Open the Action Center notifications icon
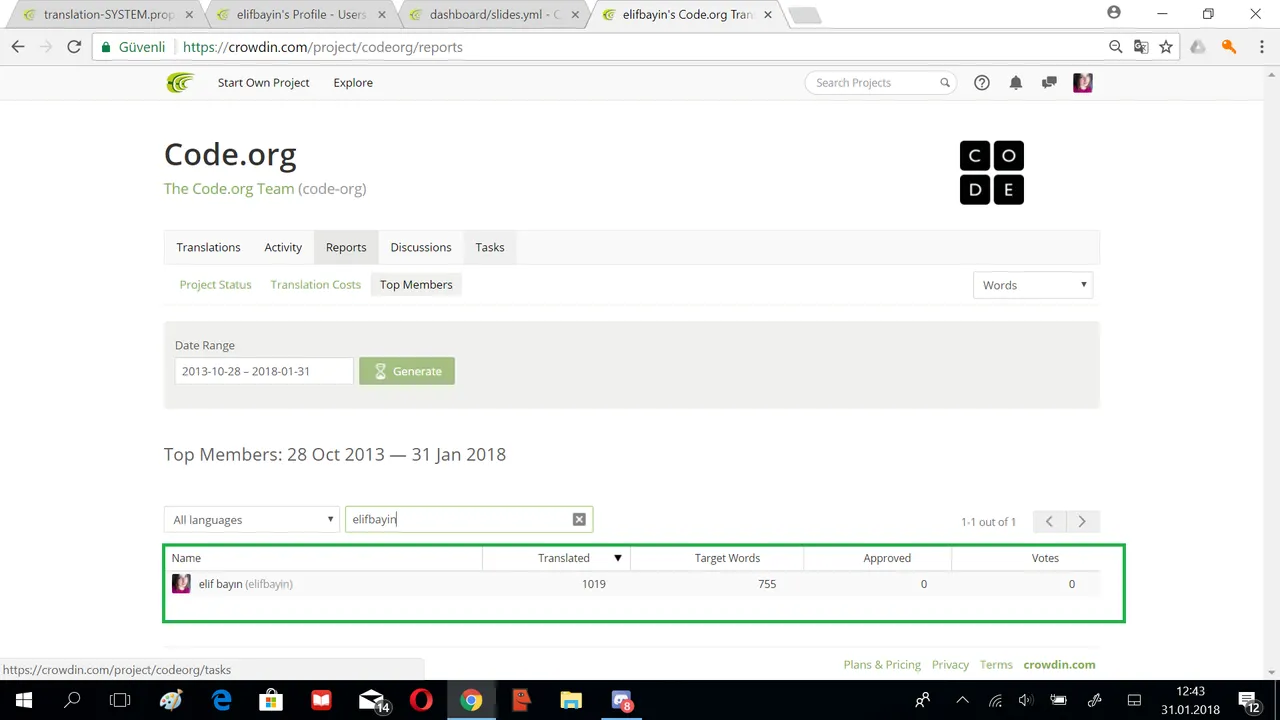The image size is (1280, 720). pyautogui.click(x=1248, y=701)
